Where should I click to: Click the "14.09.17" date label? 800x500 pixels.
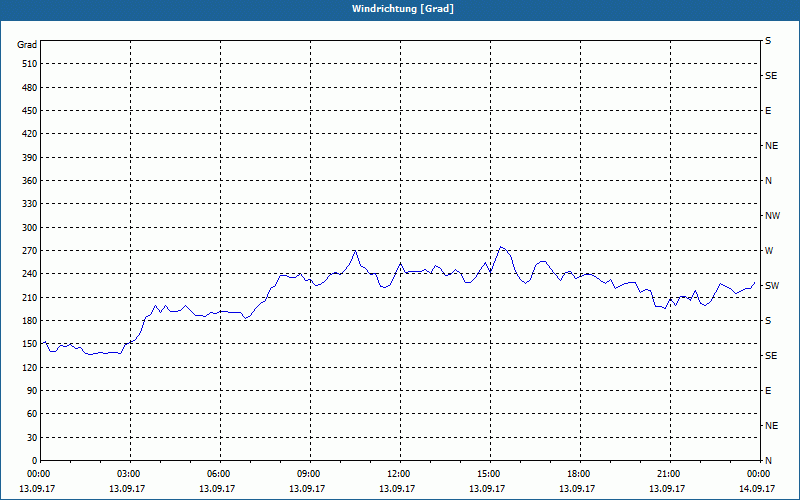[x=757, y=489]
